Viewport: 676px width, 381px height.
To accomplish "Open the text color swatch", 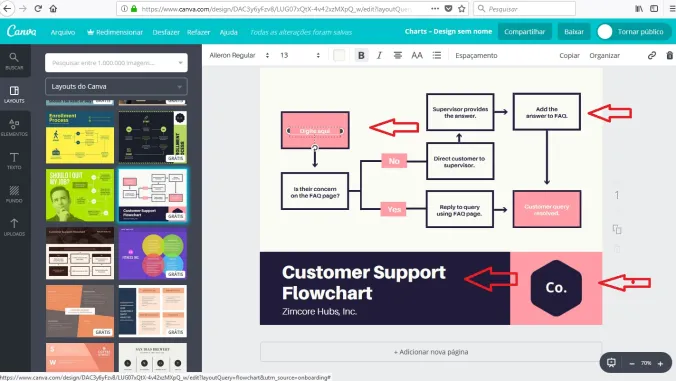I will click(339, 55).
